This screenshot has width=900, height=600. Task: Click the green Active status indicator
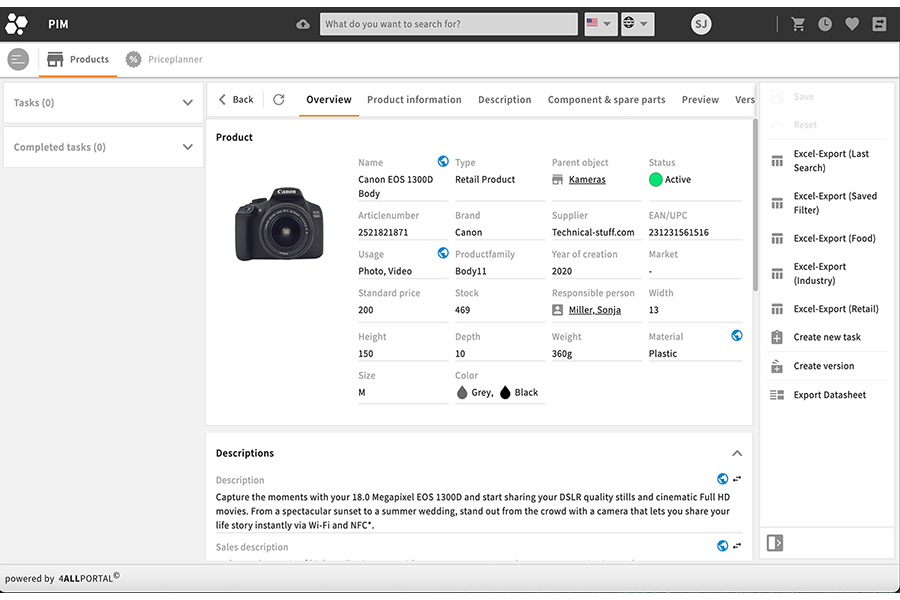[x=655, y=180]
